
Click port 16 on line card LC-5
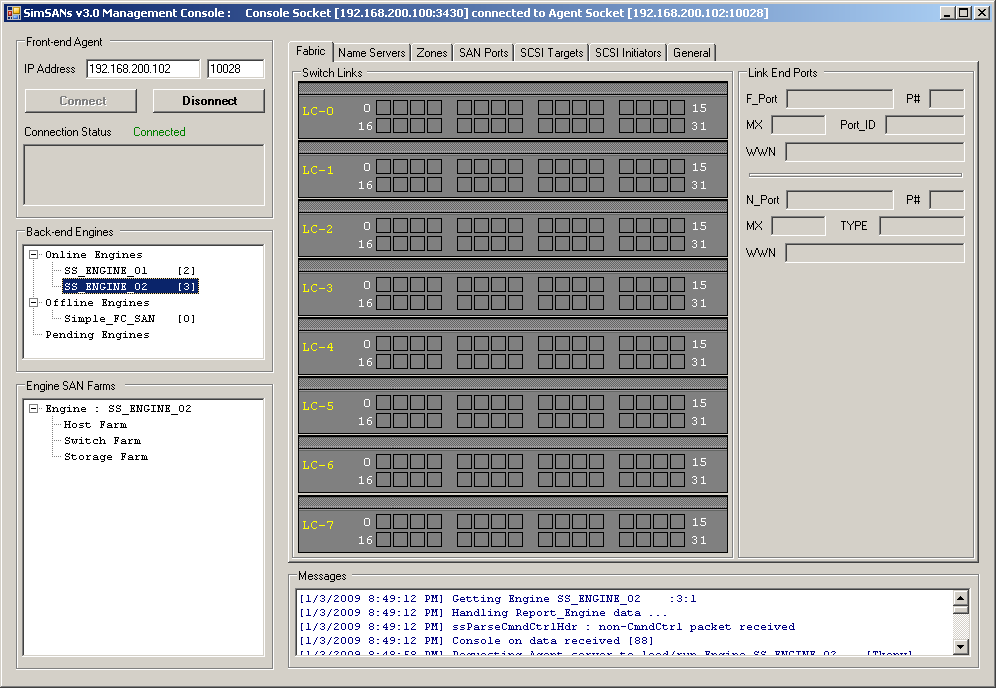pos(383,421)
